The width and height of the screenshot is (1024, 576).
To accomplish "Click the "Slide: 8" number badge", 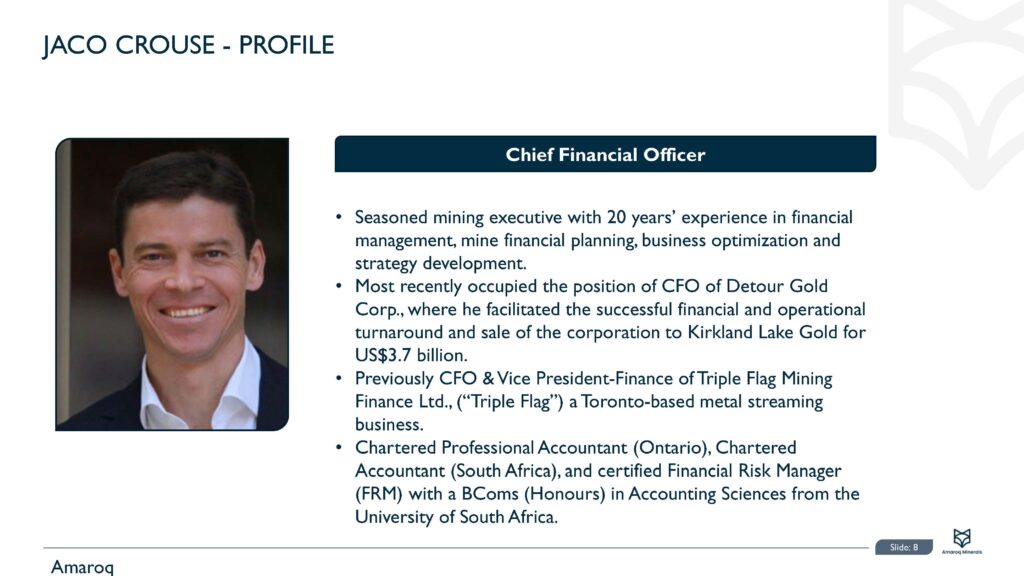I will click(903, 547).
